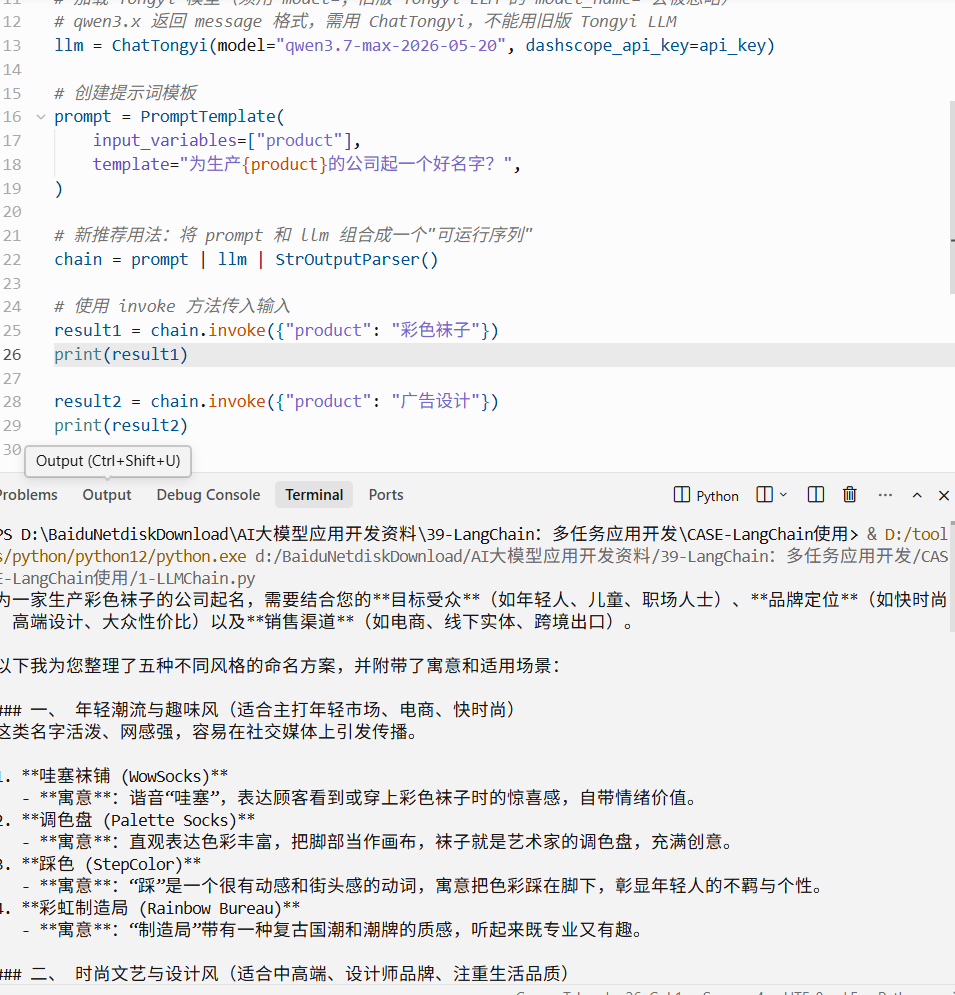The image size is (955, 995).
Task: Collapse the PromptTemplate block fold arrow on line 16
Action: click(41, 117)
